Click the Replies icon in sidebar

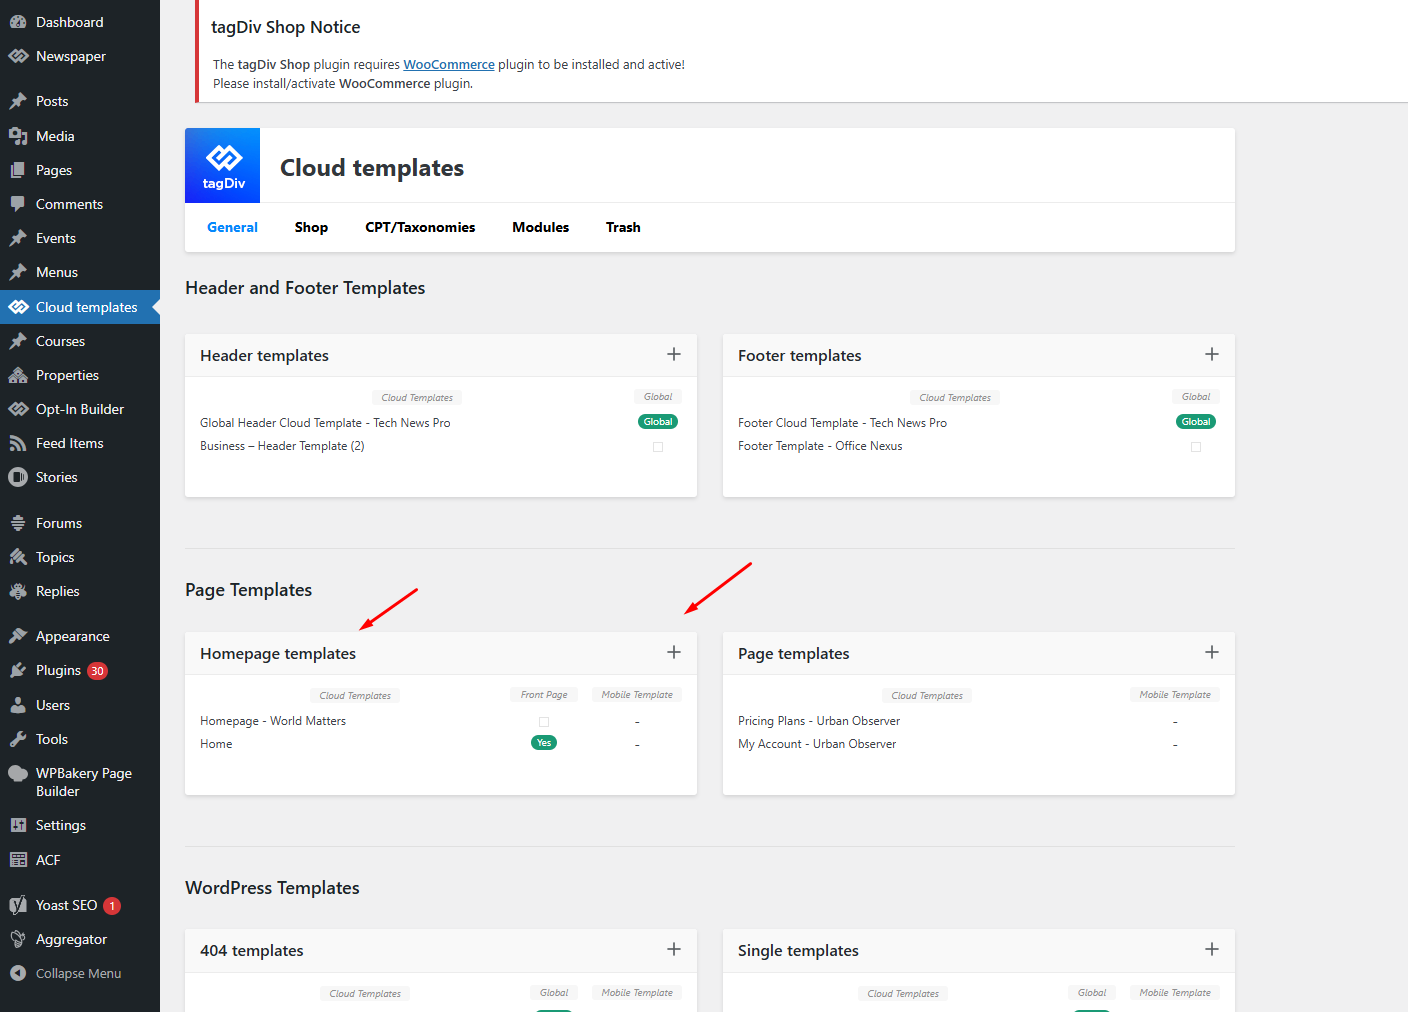coord(18,591)
